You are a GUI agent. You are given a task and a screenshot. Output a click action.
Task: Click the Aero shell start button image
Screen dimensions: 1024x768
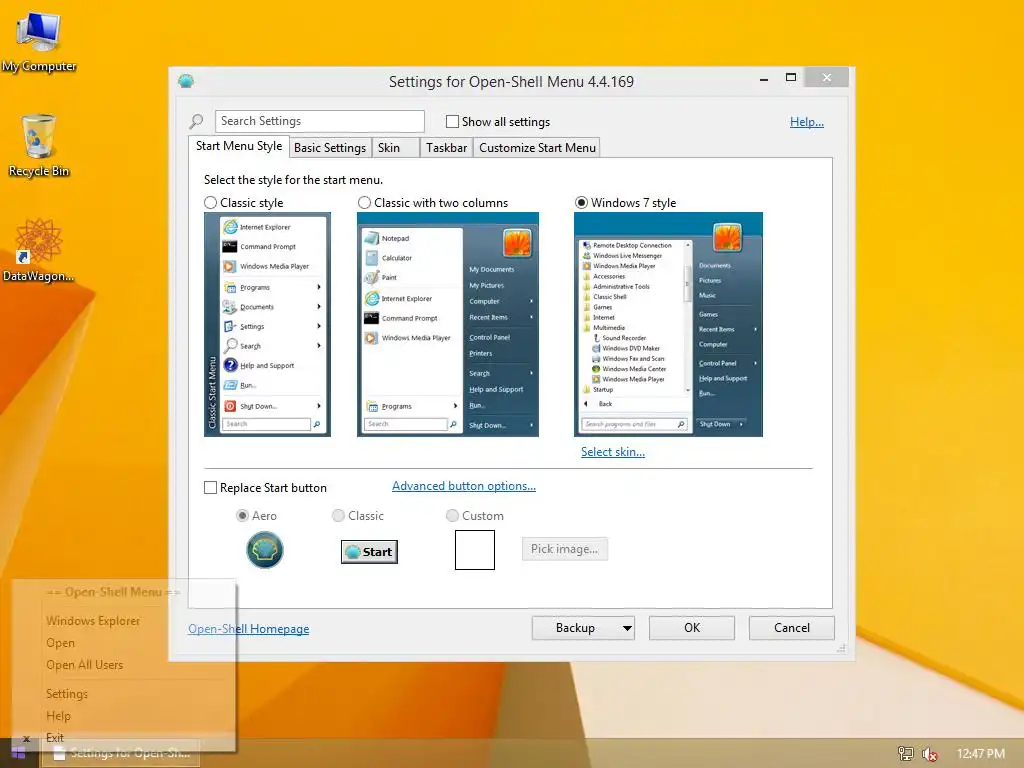coord(264,550)
